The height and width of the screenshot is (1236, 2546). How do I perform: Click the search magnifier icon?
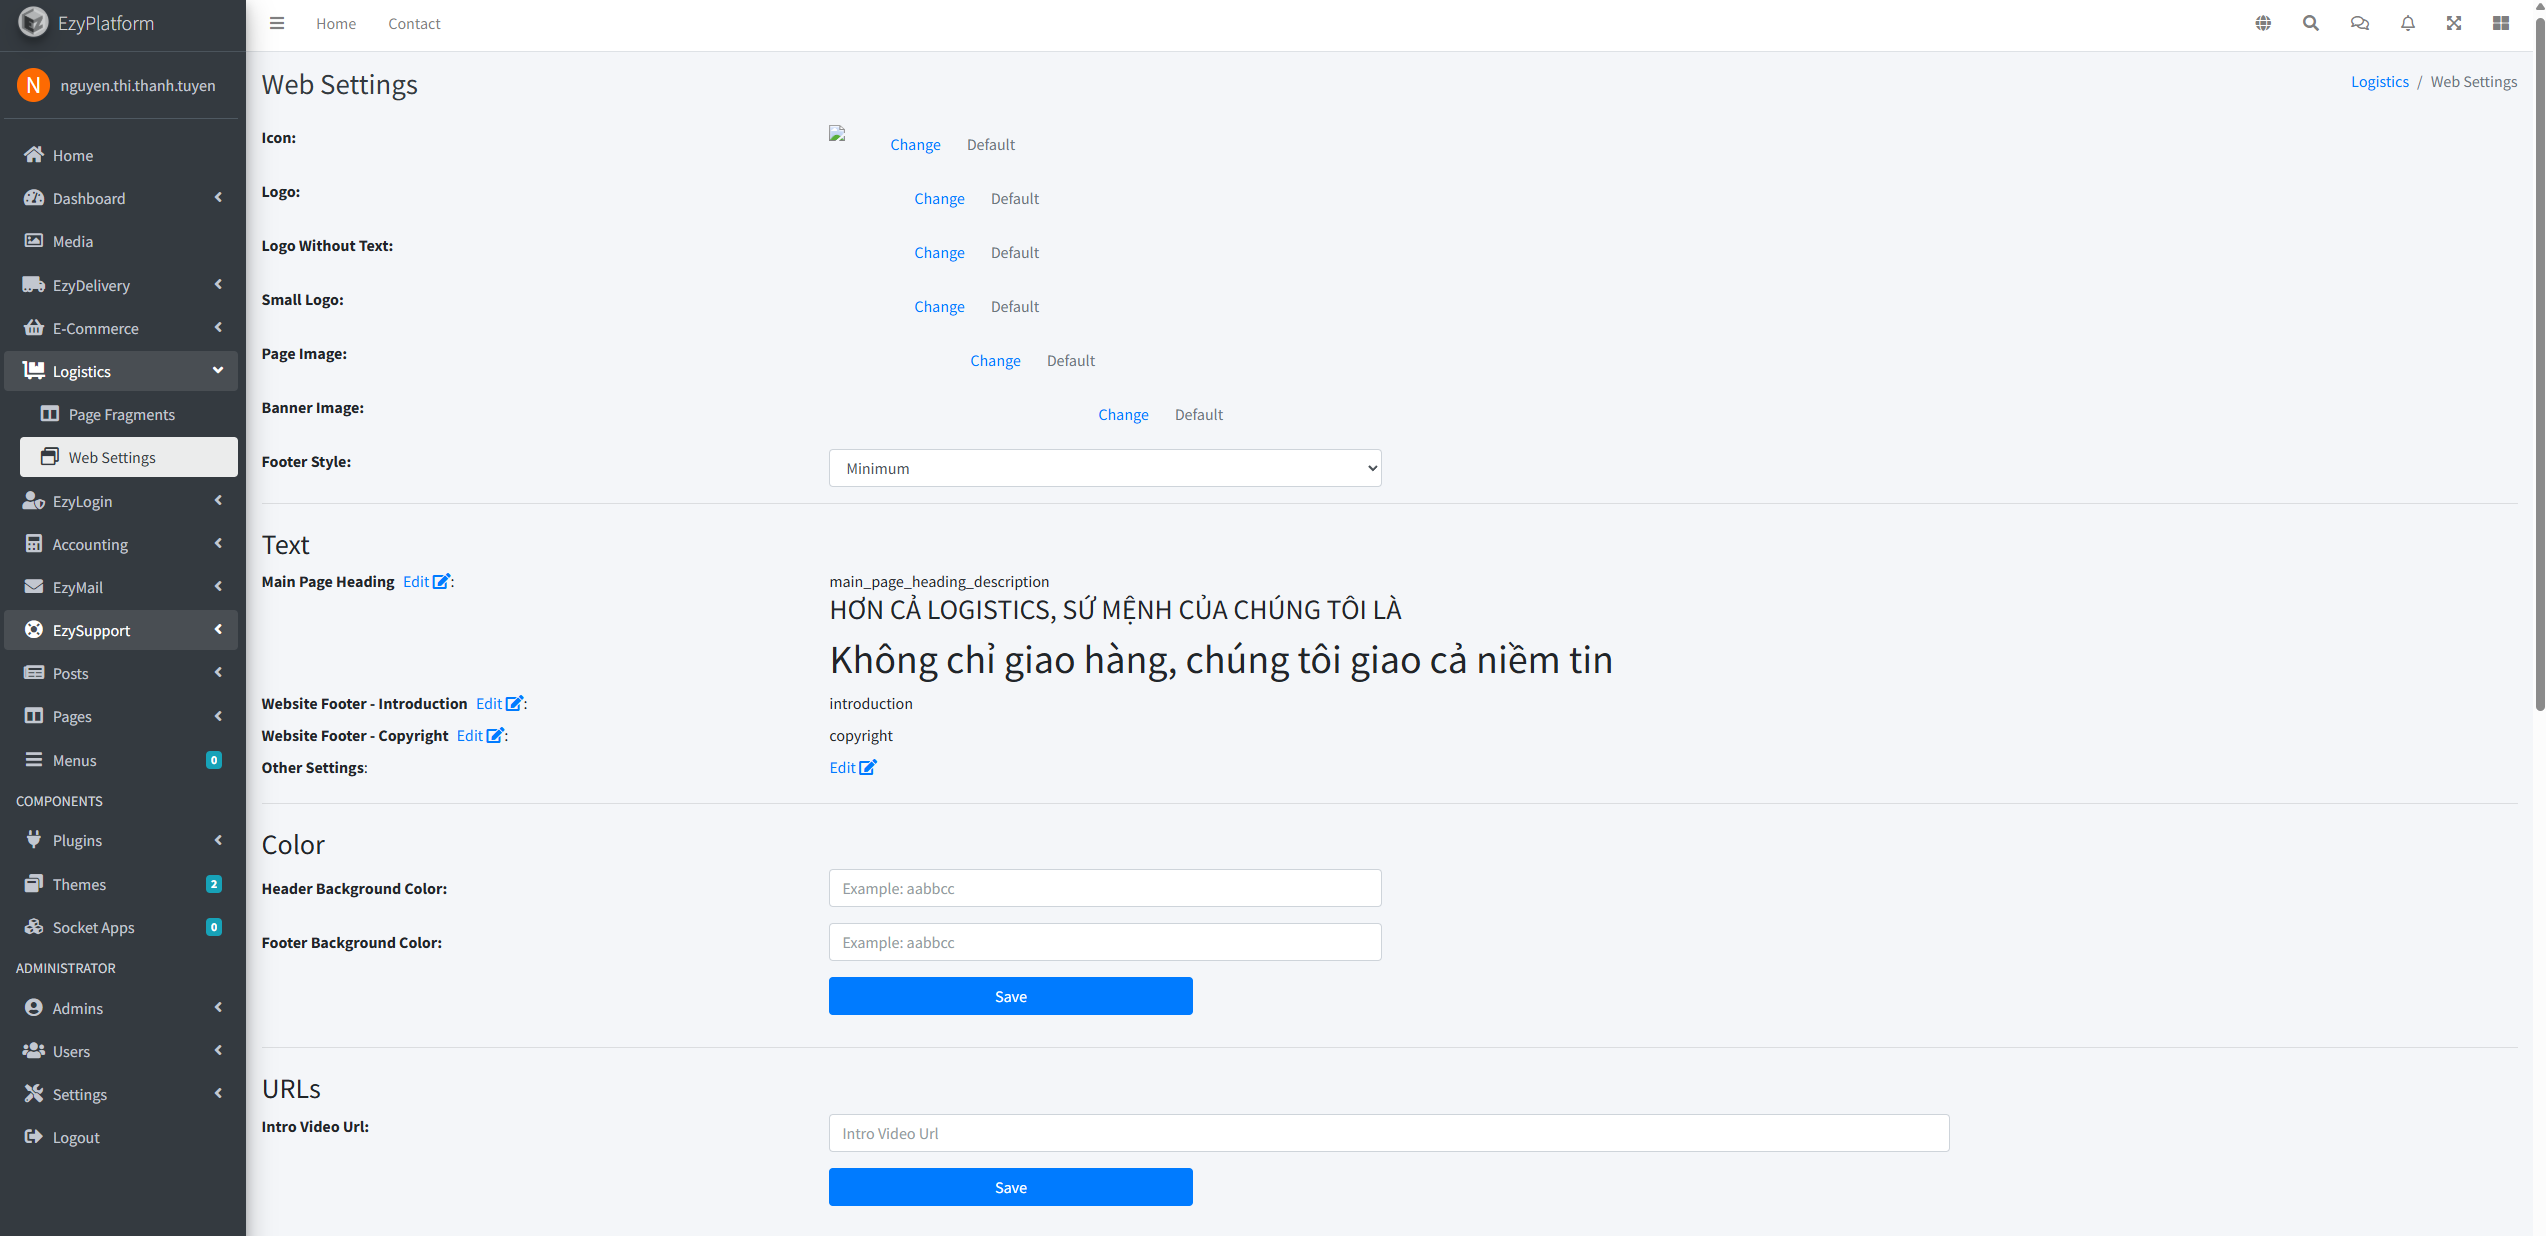point(2311,23)
